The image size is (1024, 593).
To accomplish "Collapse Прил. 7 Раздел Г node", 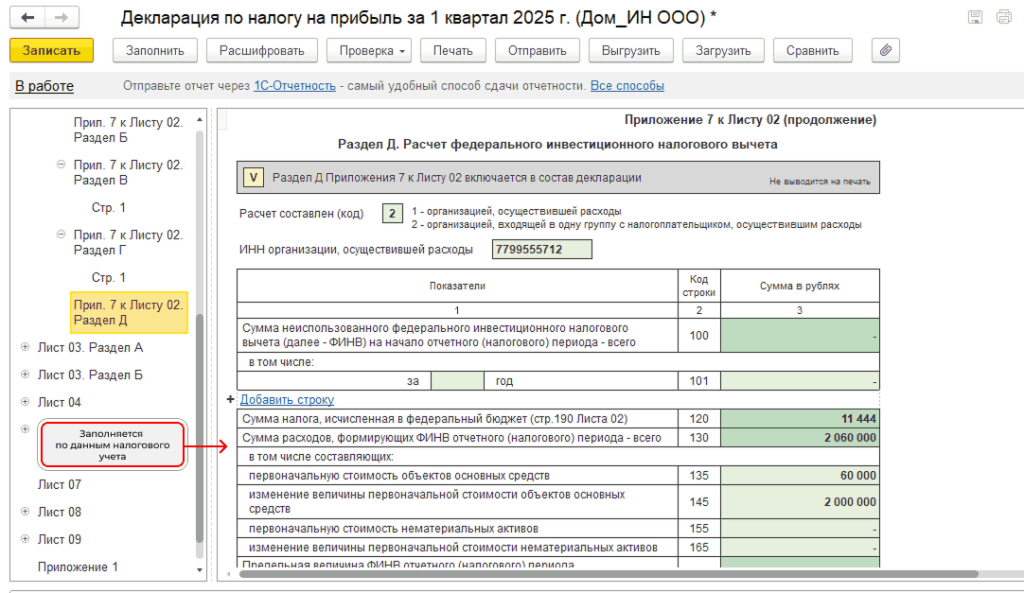I will click(61, 234).
